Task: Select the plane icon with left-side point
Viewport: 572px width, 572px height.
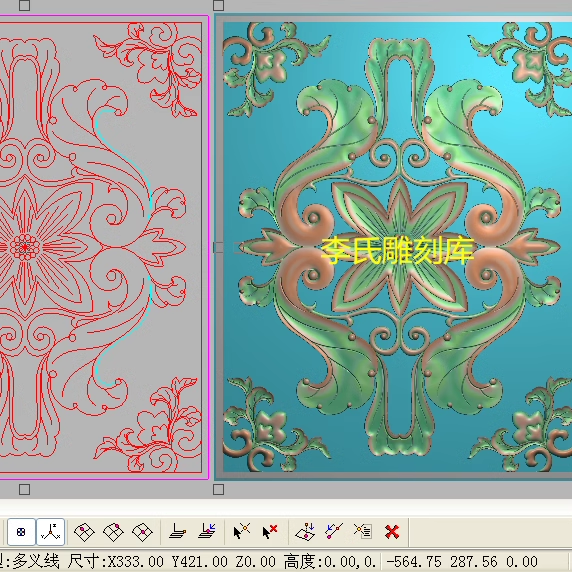Action: [84, 532]
